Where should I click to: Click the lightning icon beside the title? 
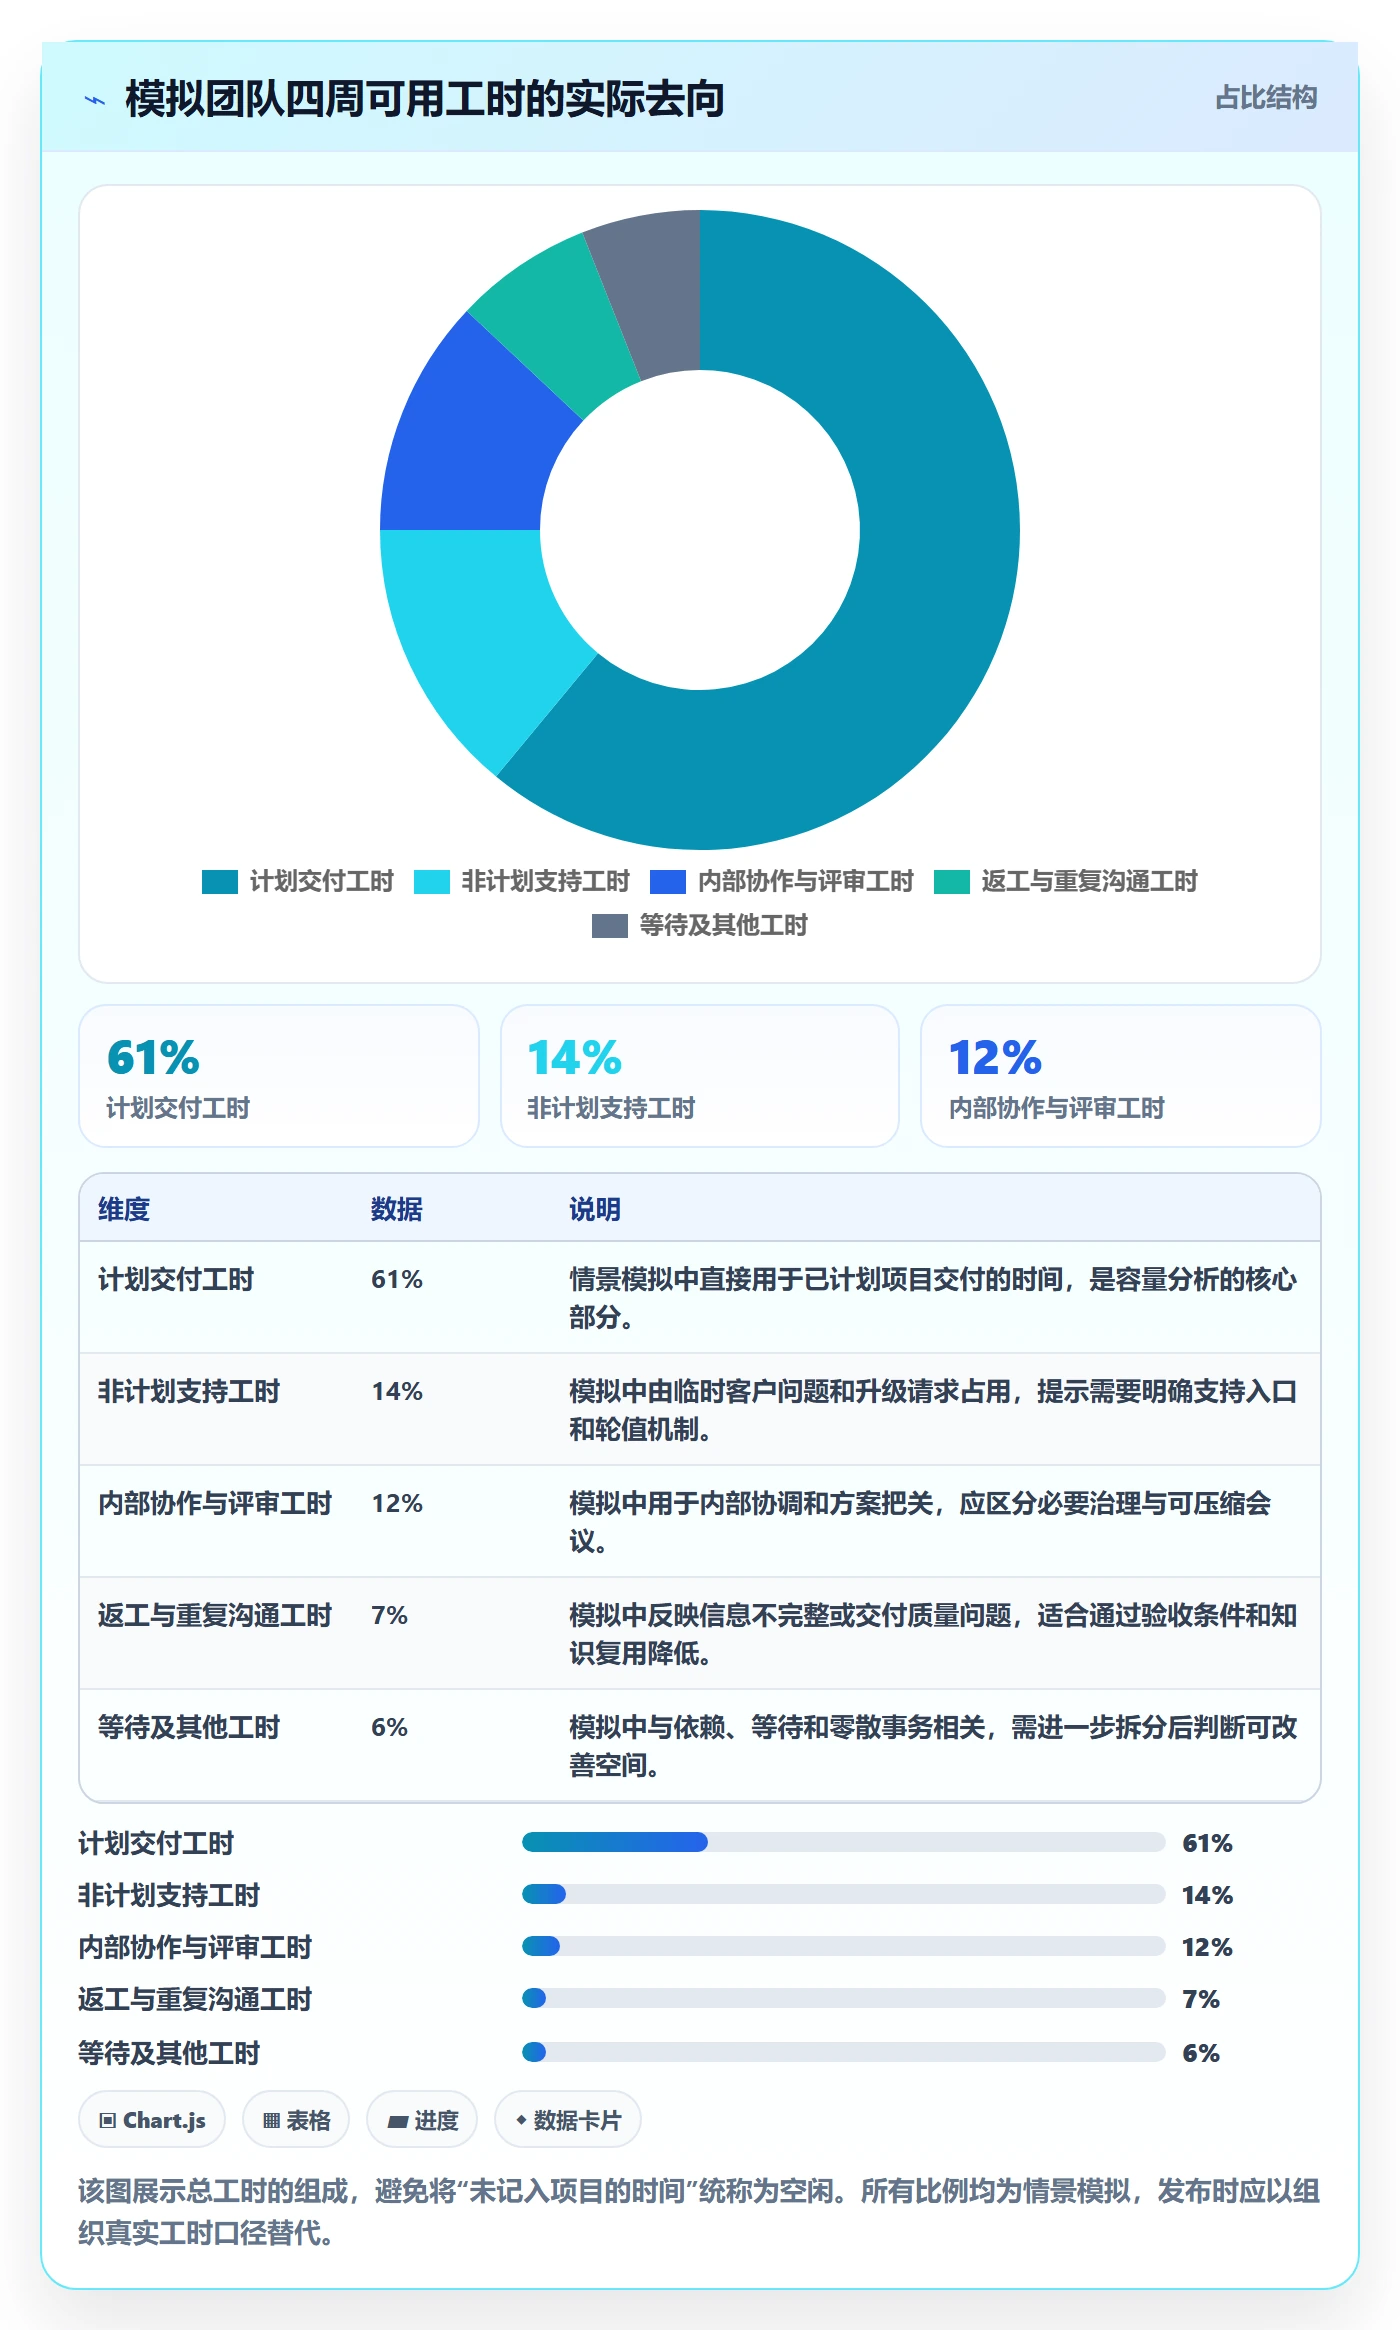95,100
